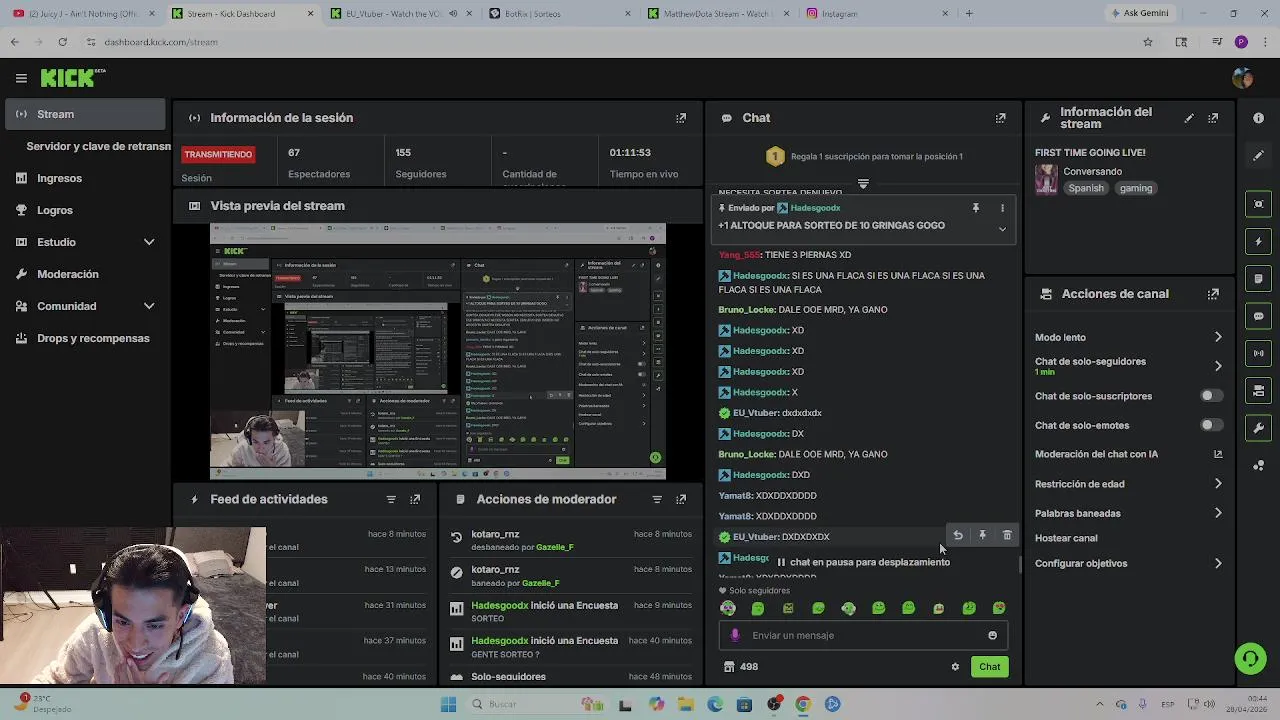This screenshot has height=720, width=1280.
Task: Pop out the Feed de actividades panel
Action: pos(415,499)
